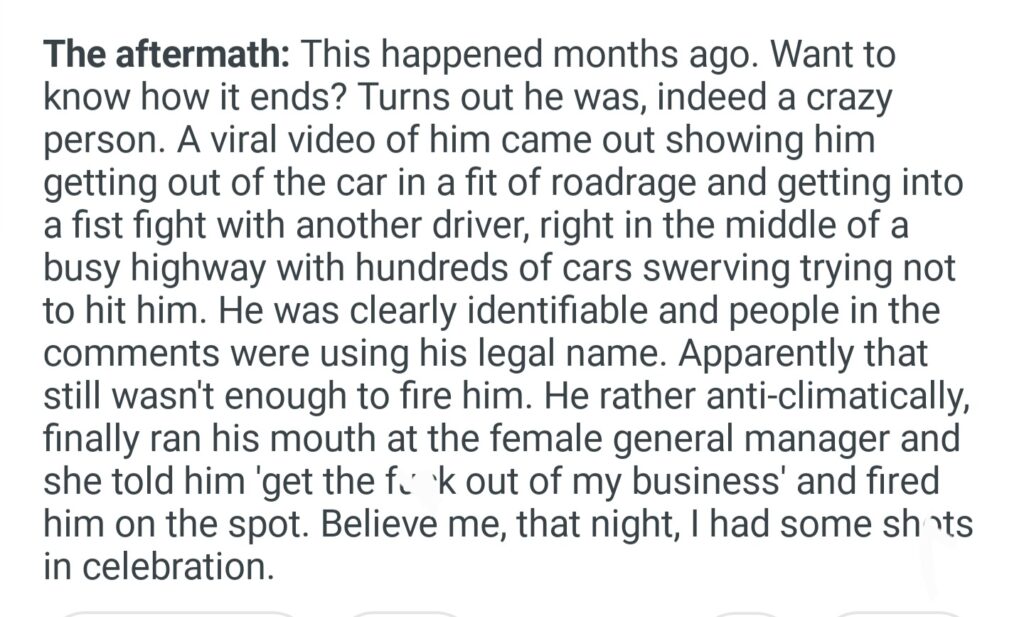
Task: Click the bold 'The aftermath:' heading
Action: click(x=166, y=54)
